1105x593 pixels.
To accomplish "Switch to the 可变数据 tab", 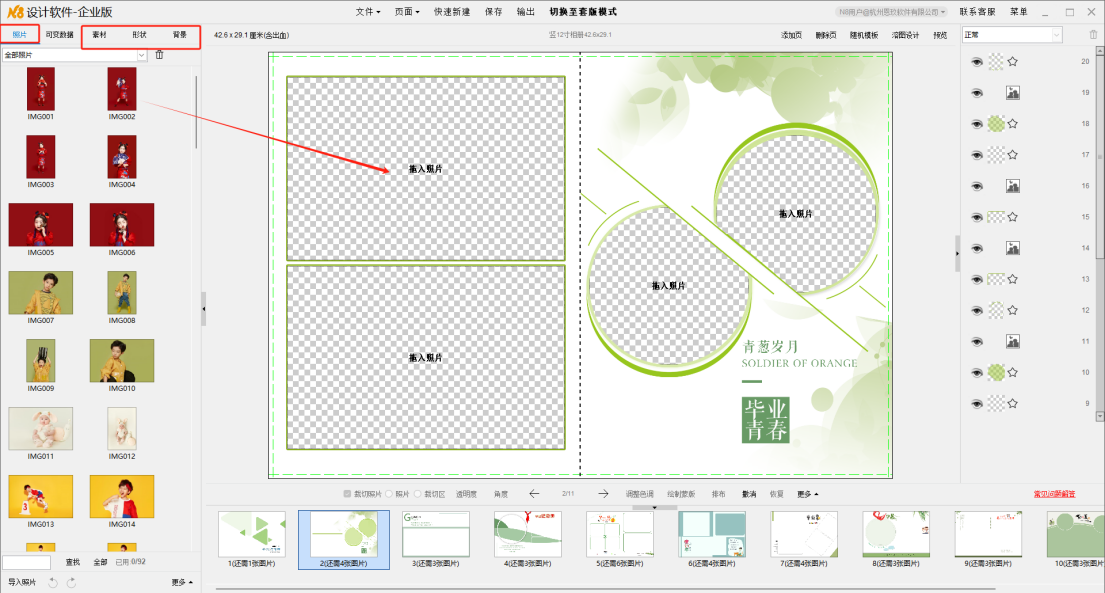I will (x=59, y=35).
